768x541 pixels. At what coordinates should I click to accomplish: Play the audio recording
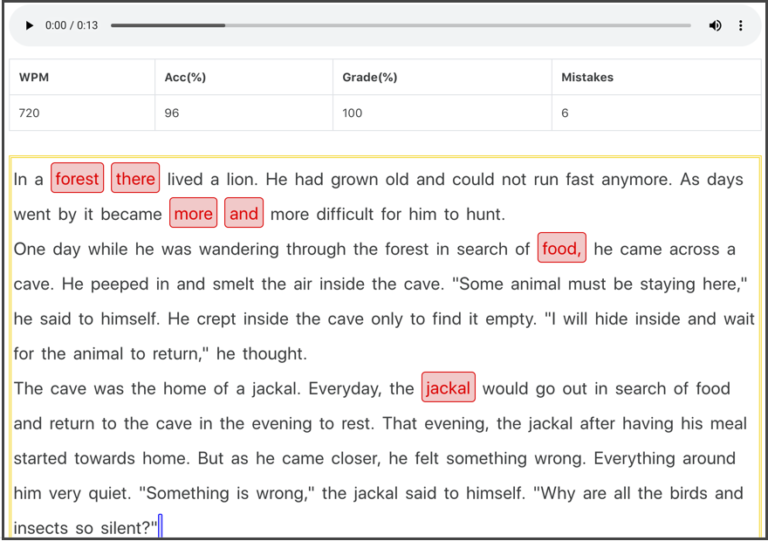29,25
